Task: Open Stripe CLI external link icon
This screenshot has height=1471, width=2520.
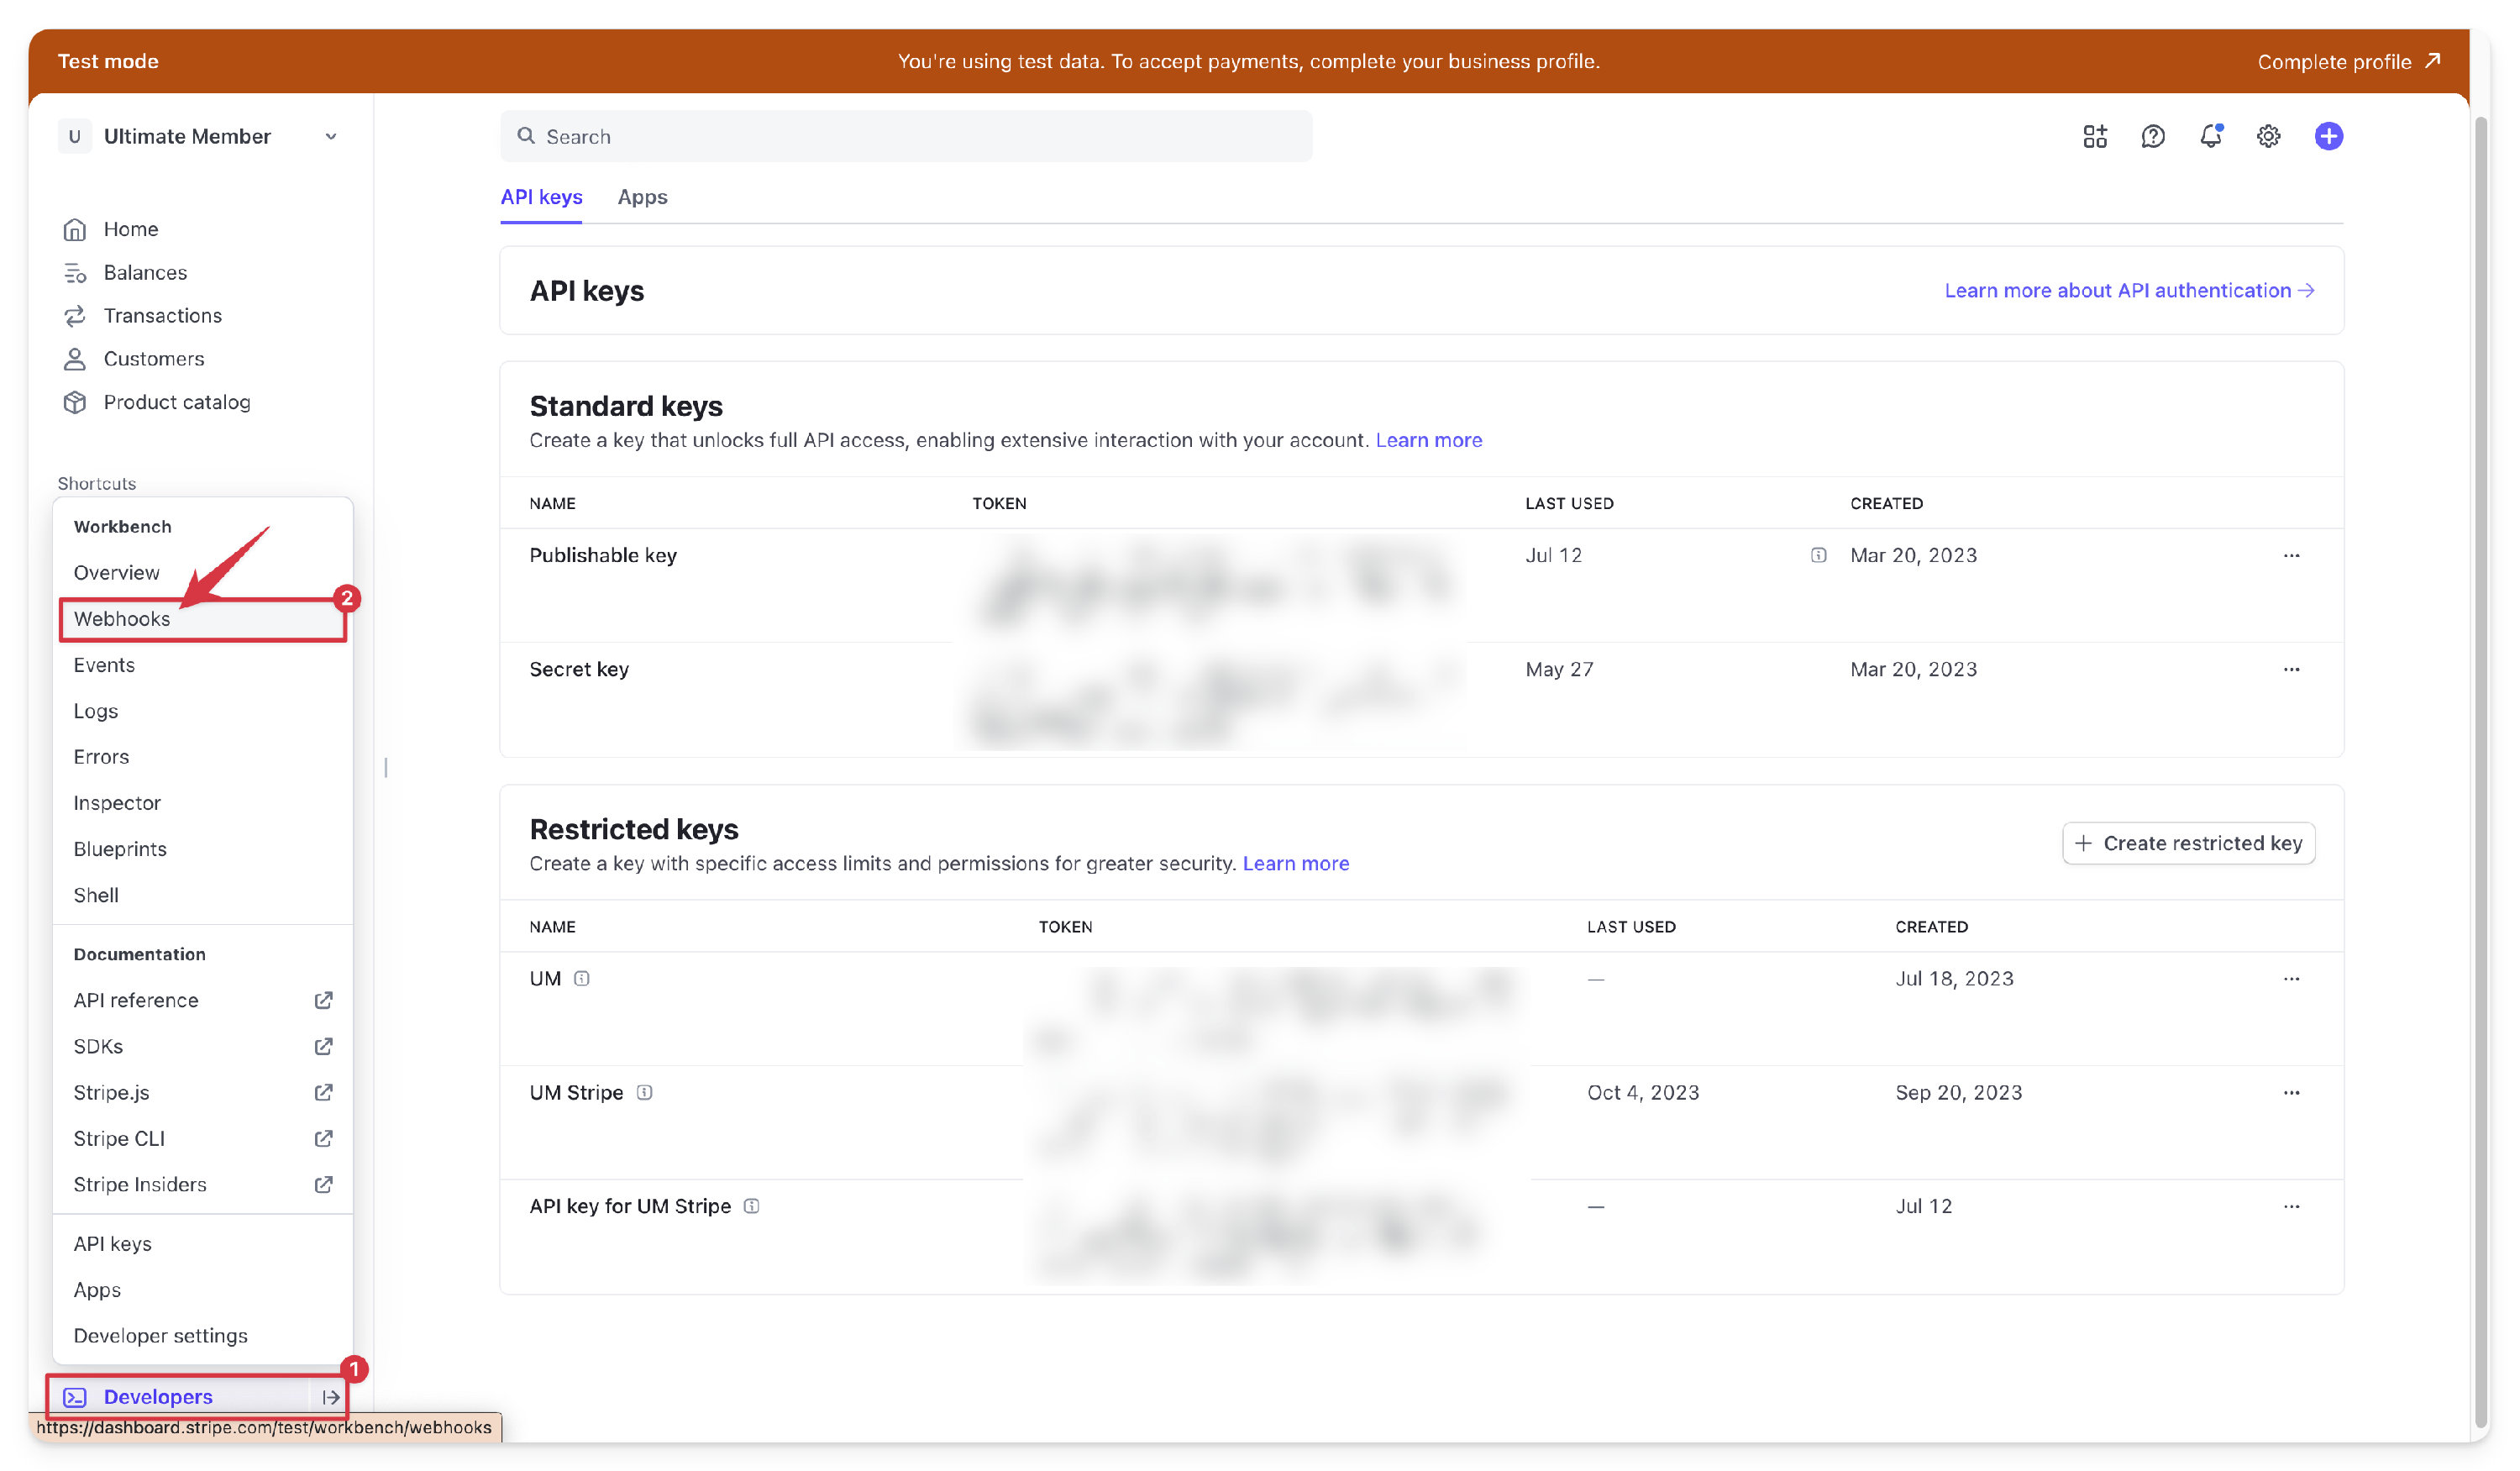Action: (x=323, y=1138)
